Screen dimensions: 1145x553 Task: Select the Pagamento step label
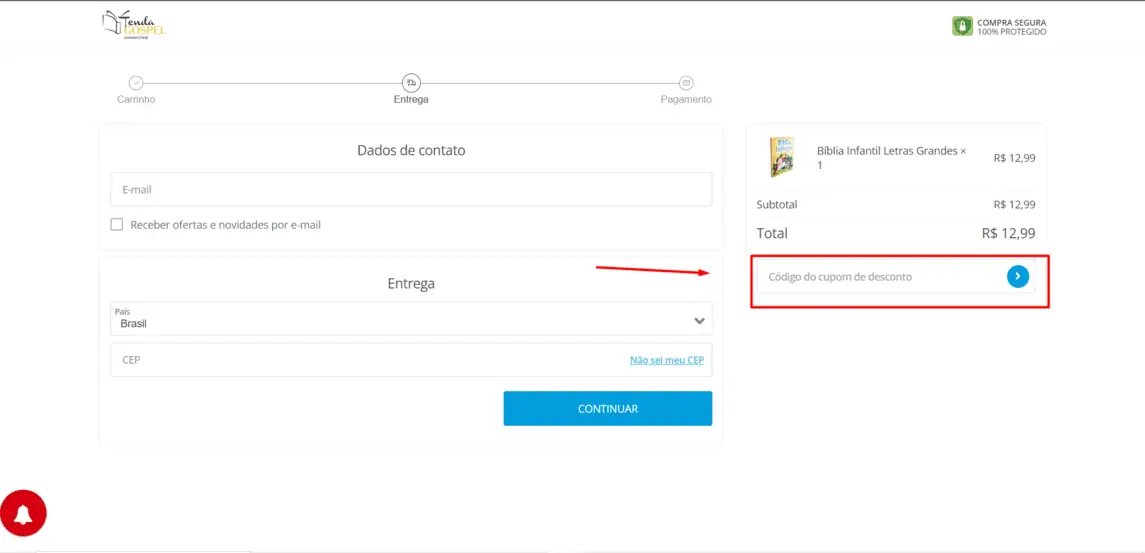pyautogui.click(x=686, y=99)
